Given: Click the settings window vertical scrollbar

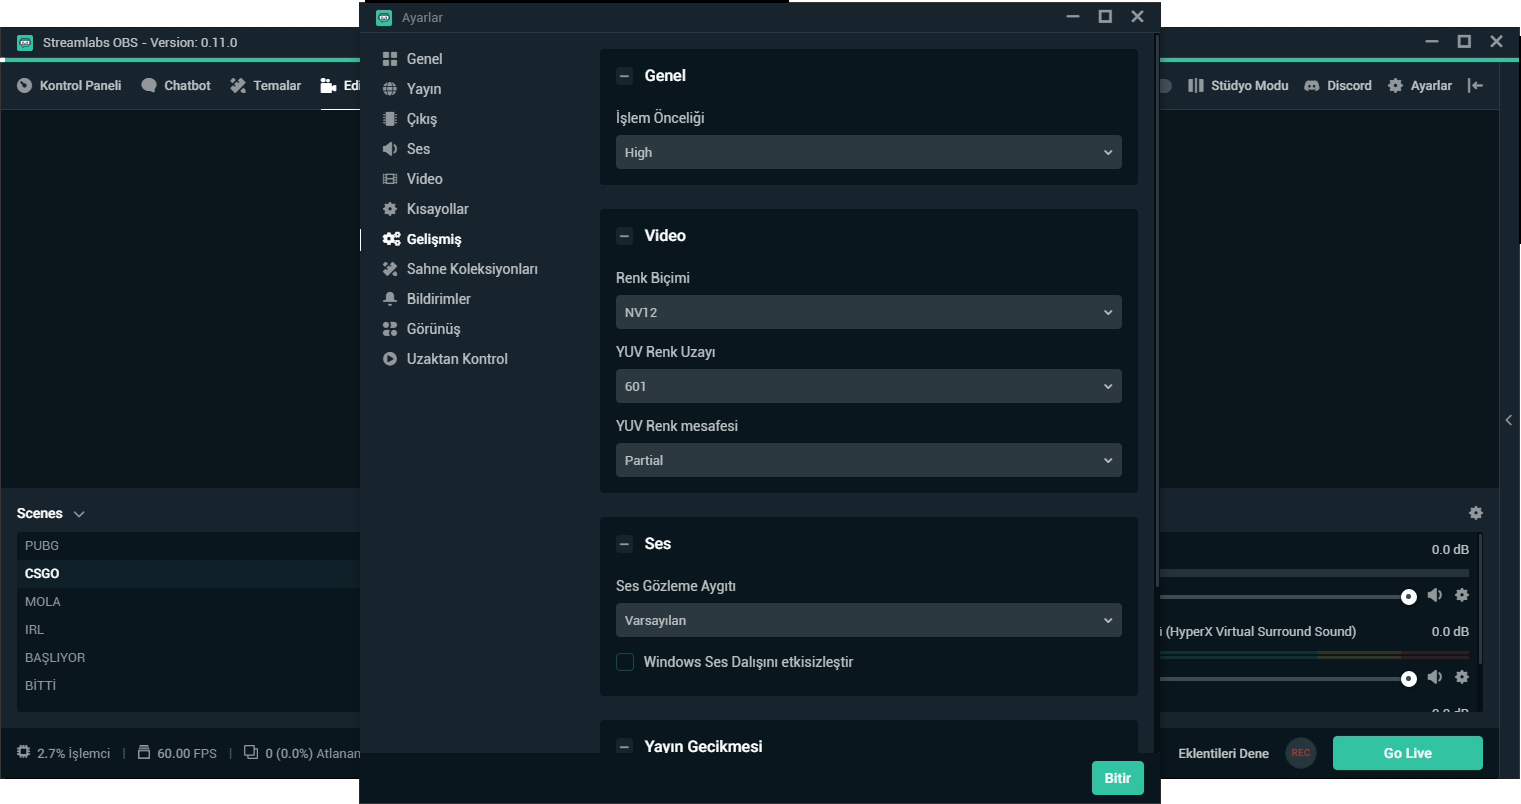Looking at the screenshot, I should pyautogui.click(x=1157, y=310).
